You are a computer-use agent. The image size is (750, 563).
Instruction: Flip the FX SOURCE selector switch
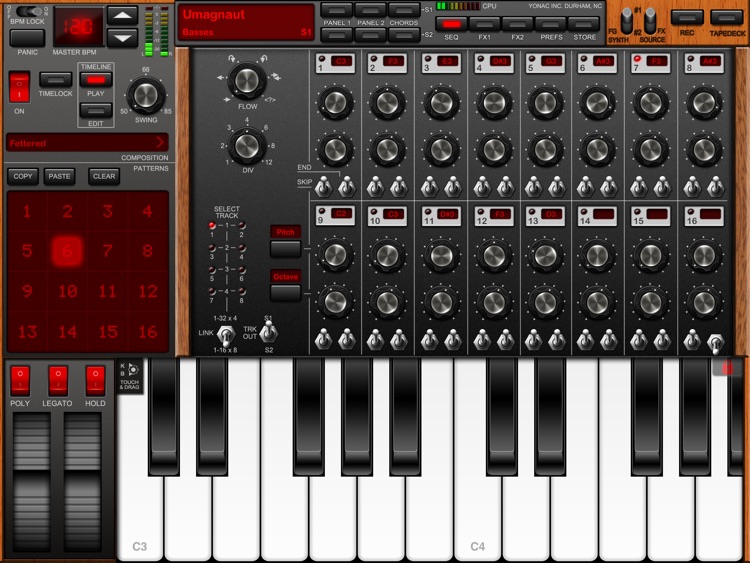pos(650,21)
